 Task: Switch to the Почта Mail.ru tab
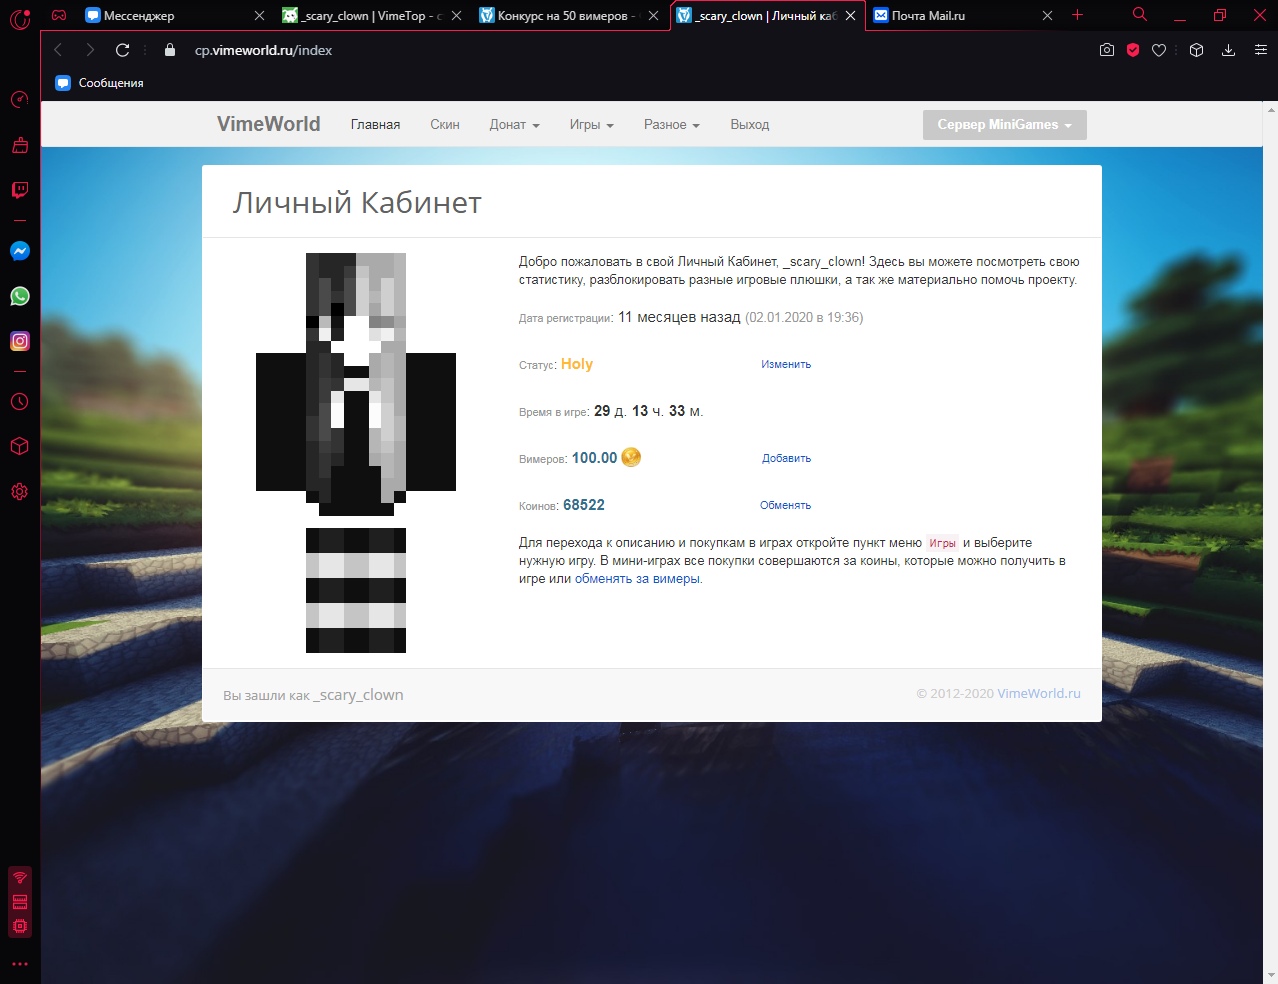963,16
